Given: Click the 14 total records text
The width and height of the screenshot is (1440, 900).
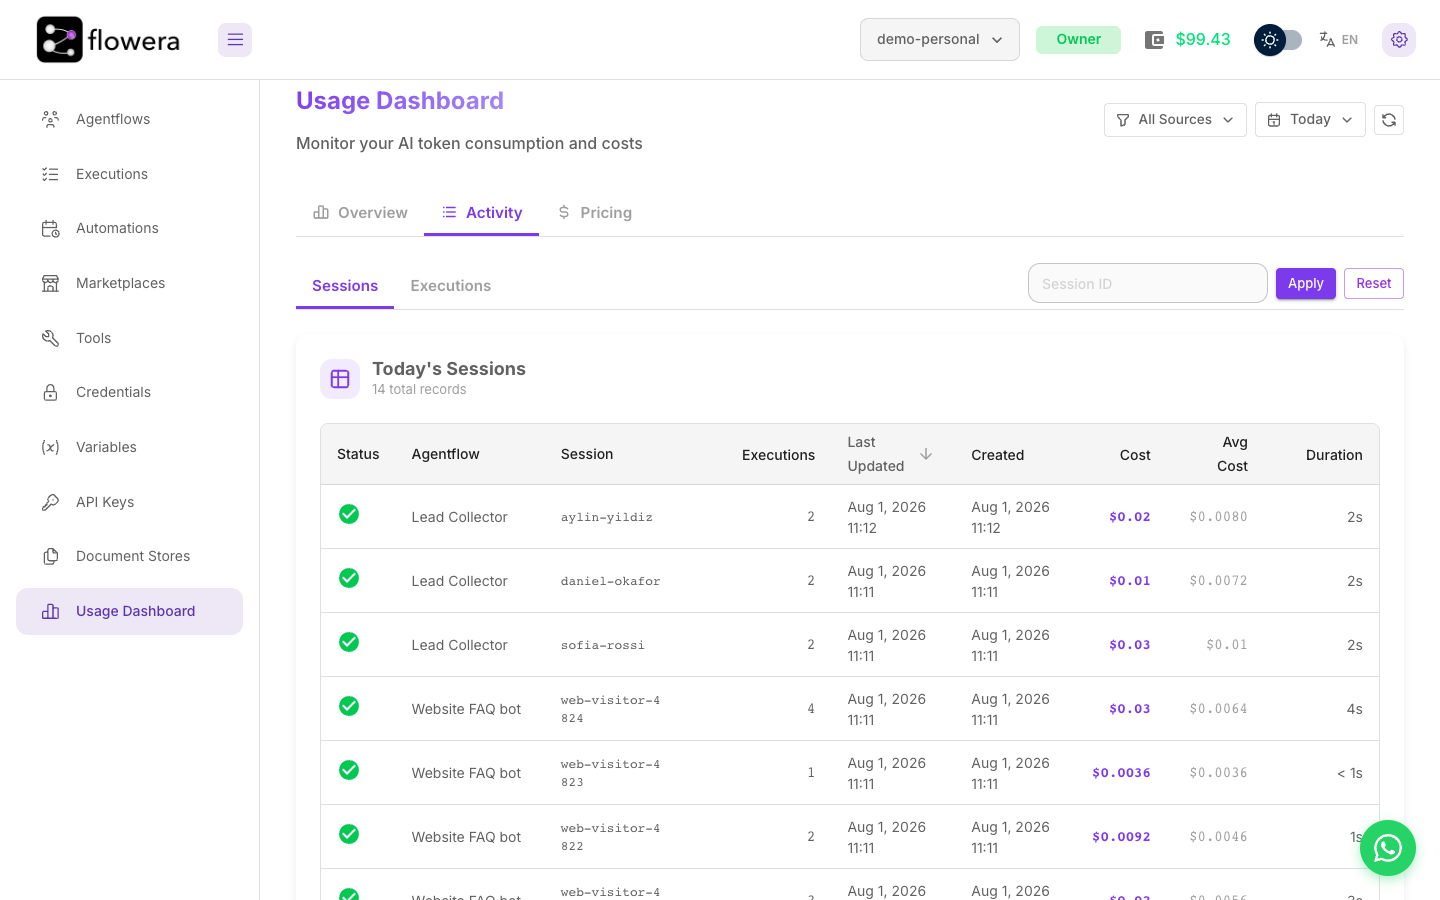Looking at the screenshot, I should pyautogui.click(x=419, y=390).
